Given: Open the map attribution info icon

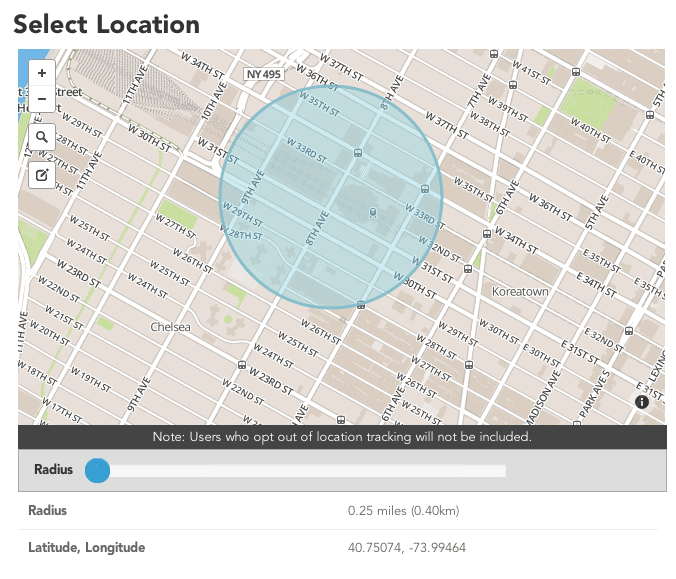Looking at the screenshot, I should tap(642, 401).
